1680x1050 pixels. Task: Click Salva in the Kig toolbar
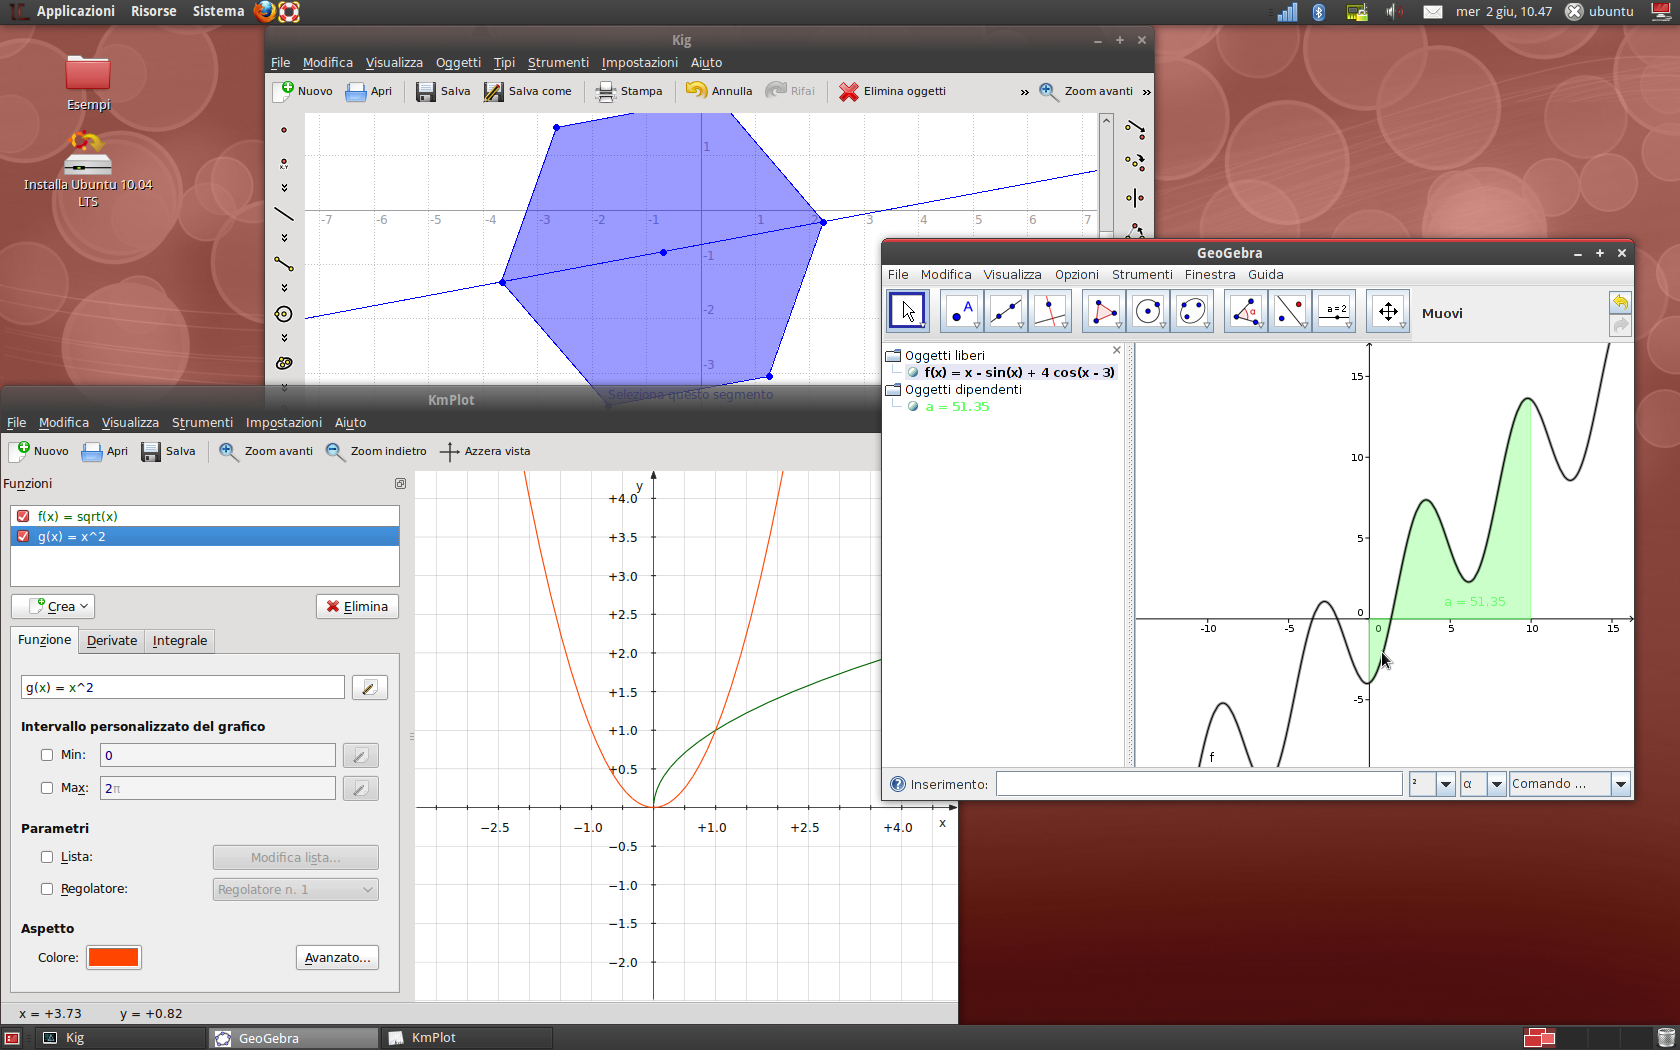[x=443, y=91]
